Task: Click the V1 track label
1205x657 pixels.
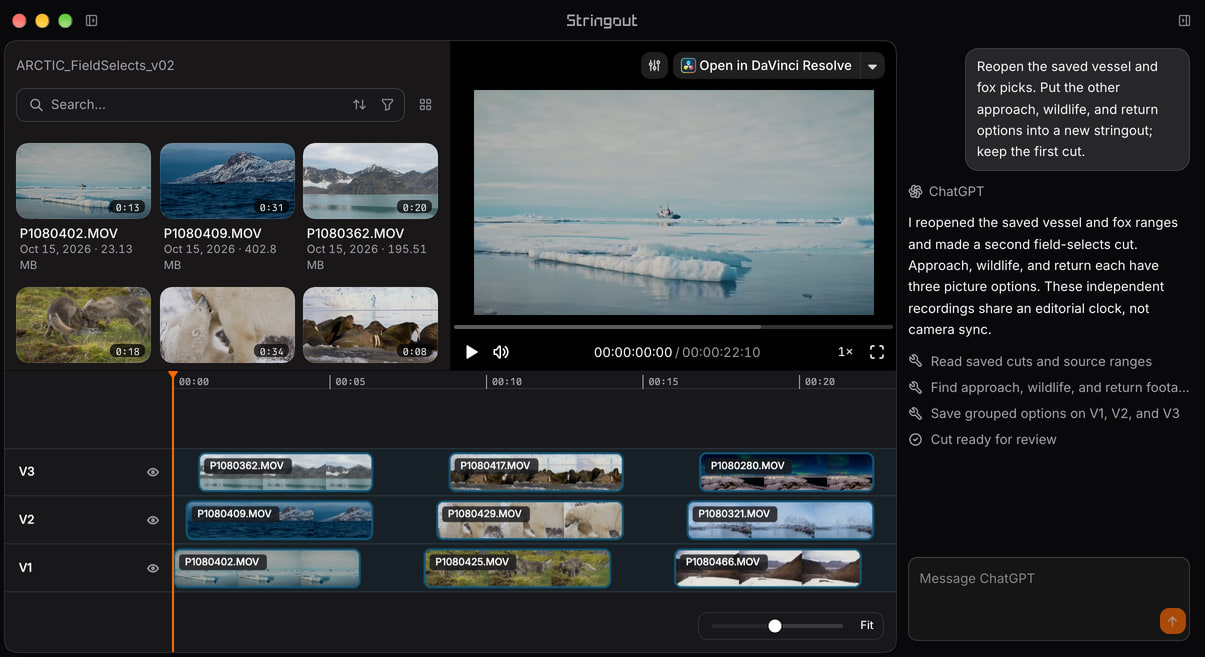Action: 26,568
